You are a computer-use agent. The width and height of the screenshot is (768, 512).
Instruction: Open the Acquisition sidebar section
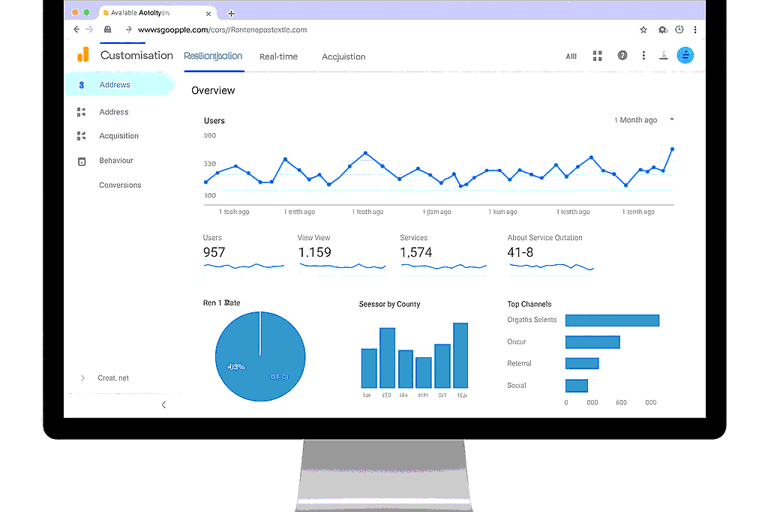coord(119,136)
